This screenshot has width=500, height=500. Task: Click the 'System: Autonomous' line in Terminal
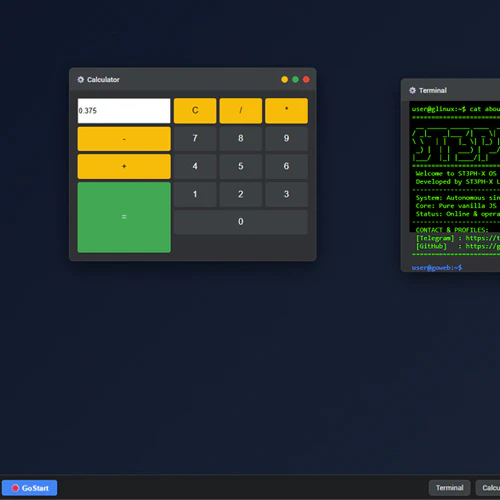(458, 198)
